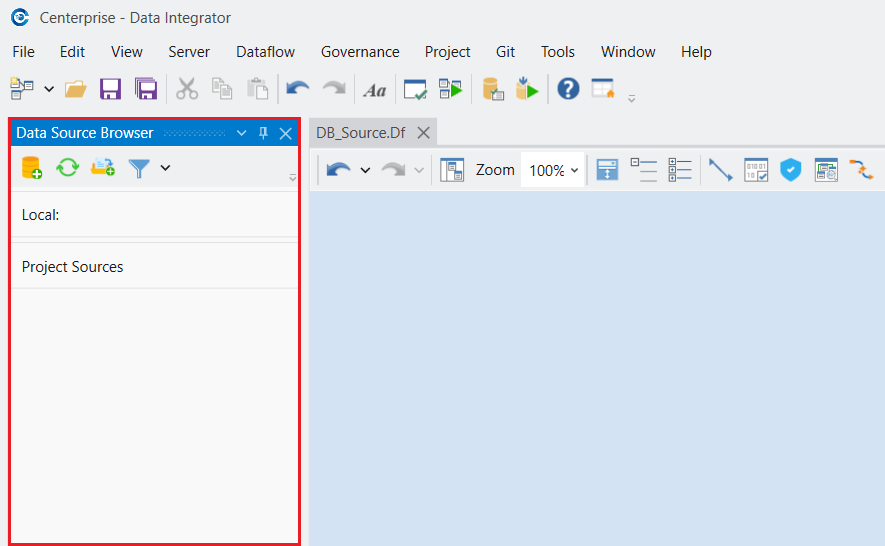Open main toolbar overflow options arrow
The image size is (885, 546).
point(632,98)
